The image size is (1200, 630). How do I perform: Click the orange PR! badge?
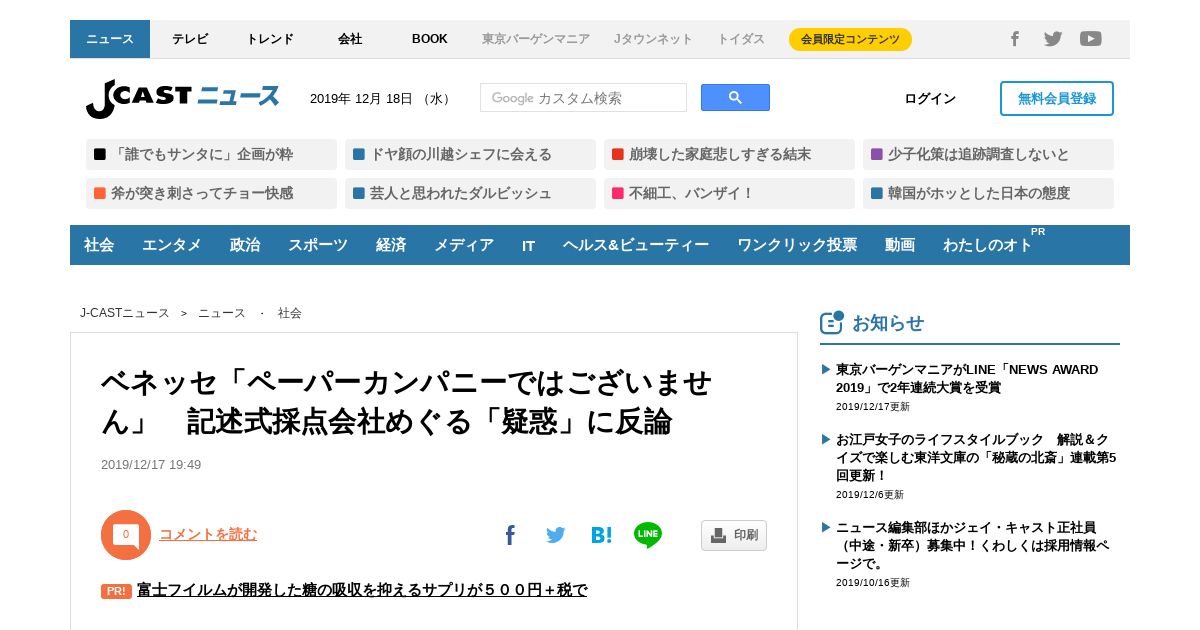(x=116, y=591)
